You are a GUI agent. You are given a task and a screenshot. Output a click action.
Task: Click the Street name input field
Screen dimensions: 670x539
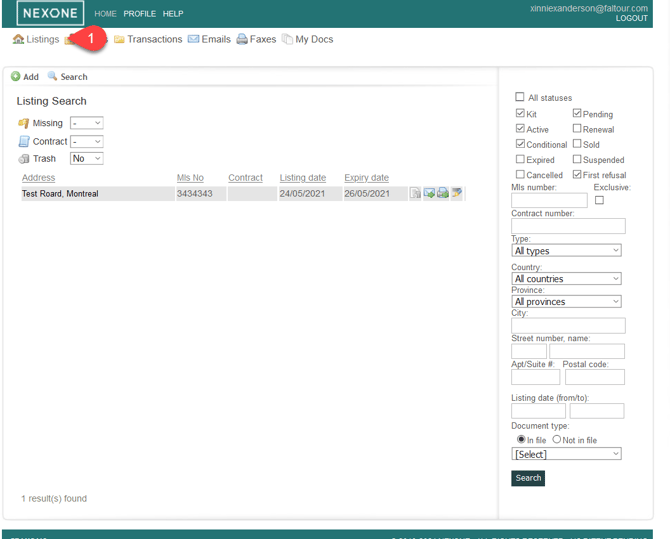[587, 351]
